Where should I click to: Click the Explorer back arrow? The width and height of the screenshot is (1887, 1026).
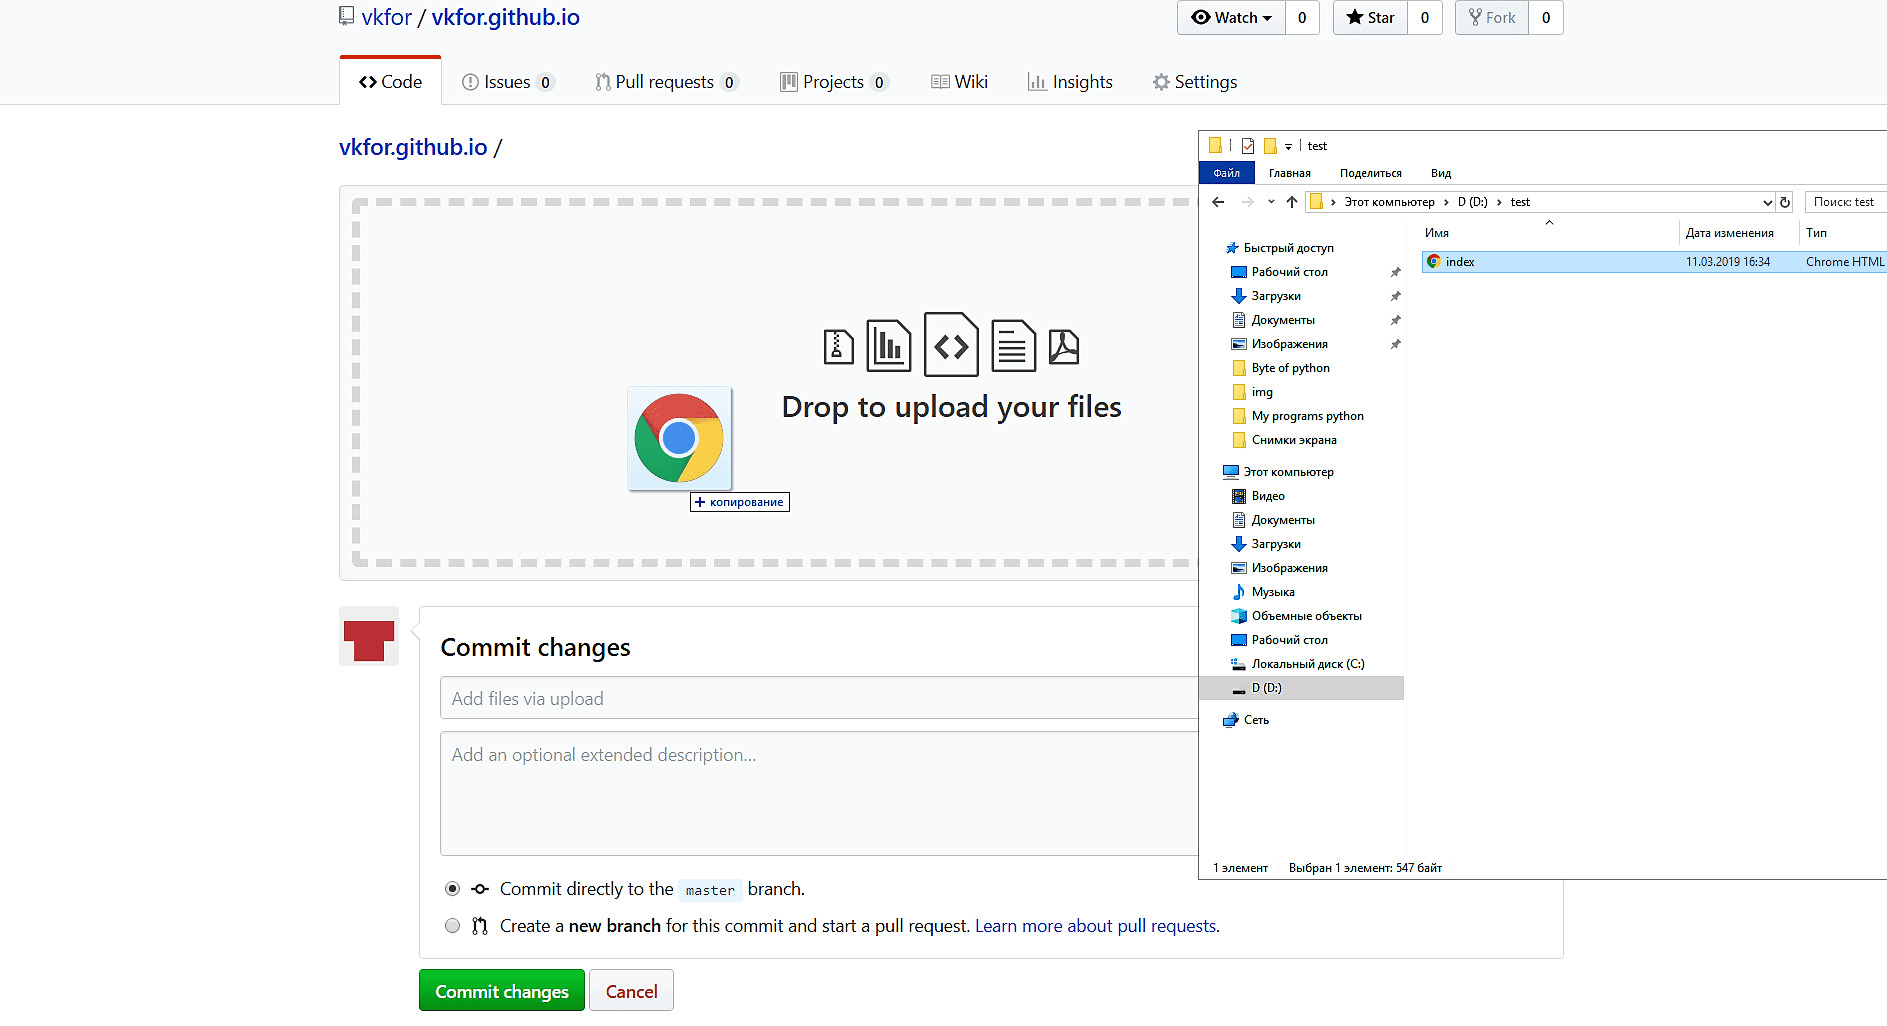click(1218, 202)
